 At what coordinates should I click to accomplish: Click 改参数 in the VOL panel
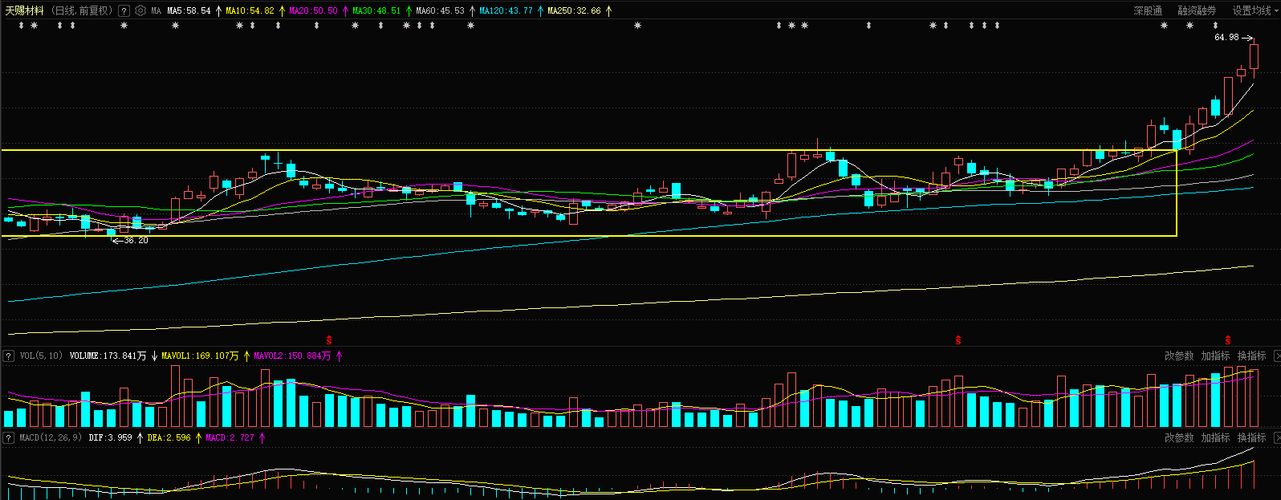[1179, 355]
